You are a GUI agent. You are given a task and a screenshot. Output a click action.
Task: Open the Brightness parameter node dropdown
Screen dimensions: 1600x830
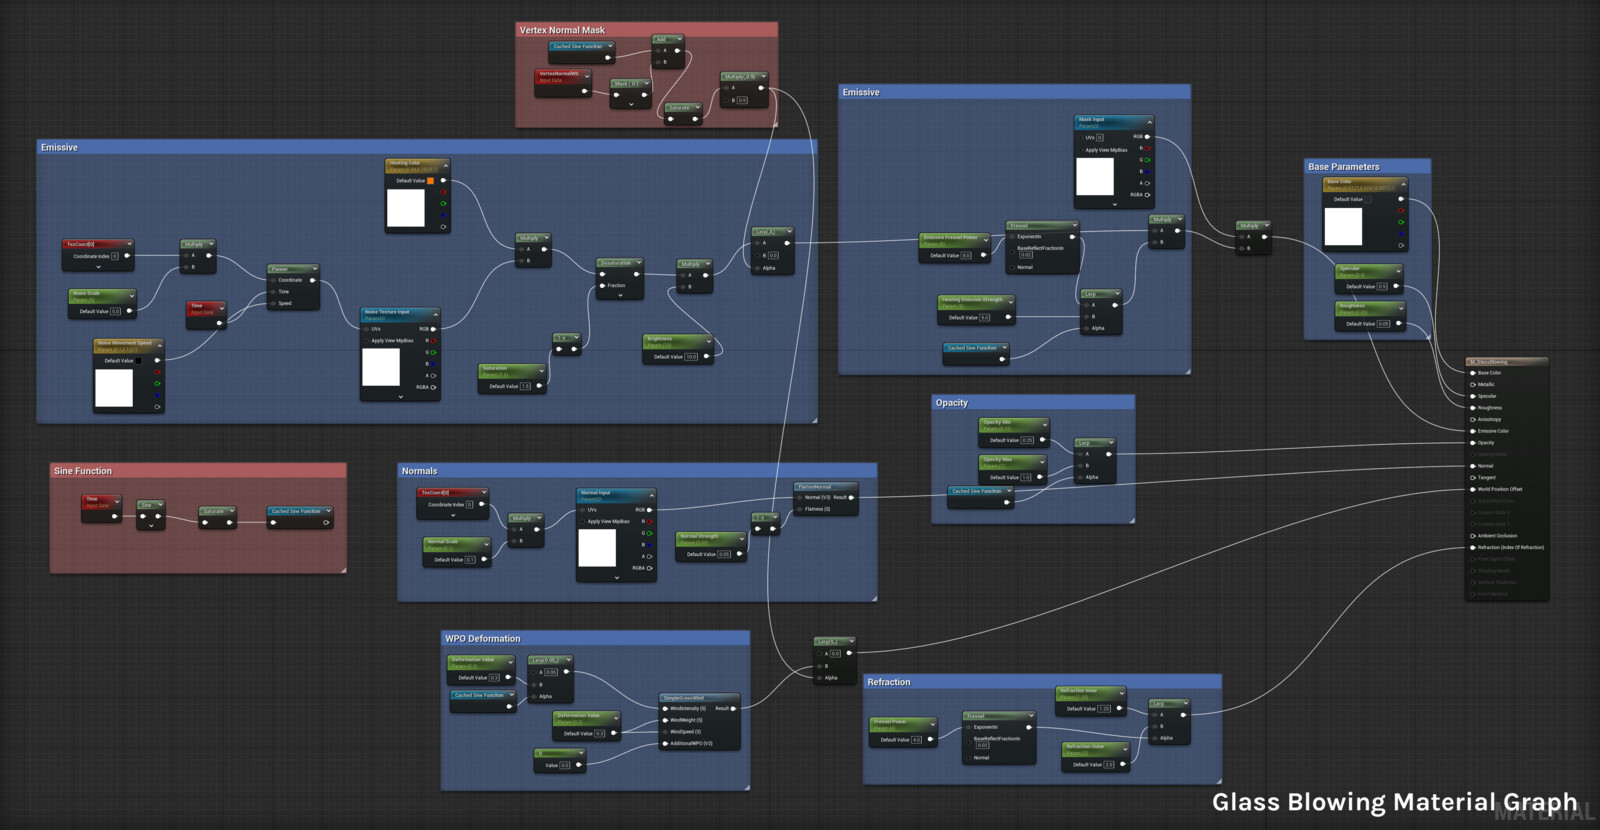708,341
